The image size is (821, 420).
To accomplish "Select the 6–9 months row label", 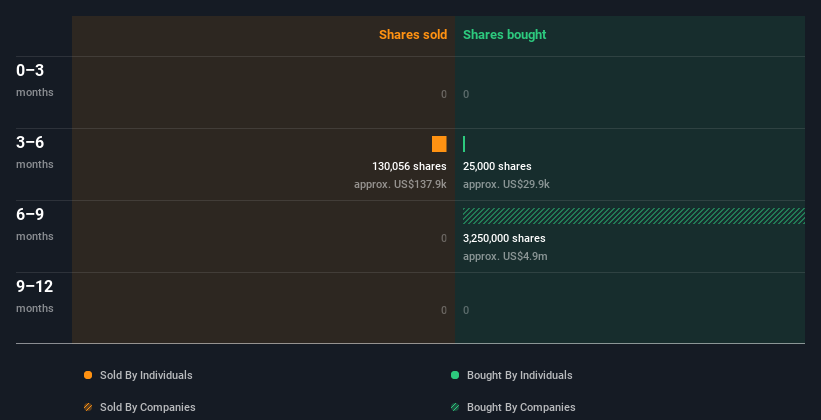I will pos(35,225).
